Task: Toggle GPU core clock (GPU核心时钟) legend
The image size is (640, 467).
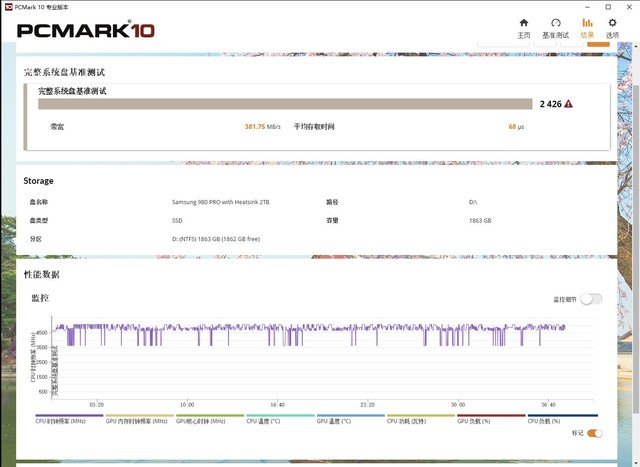Action: point(200,421)
